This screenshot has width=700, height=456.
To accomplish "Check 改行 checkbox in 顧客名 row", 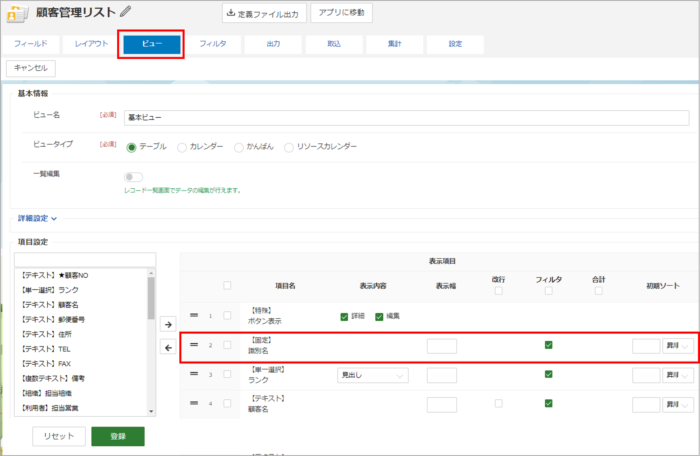I will 499,403.
